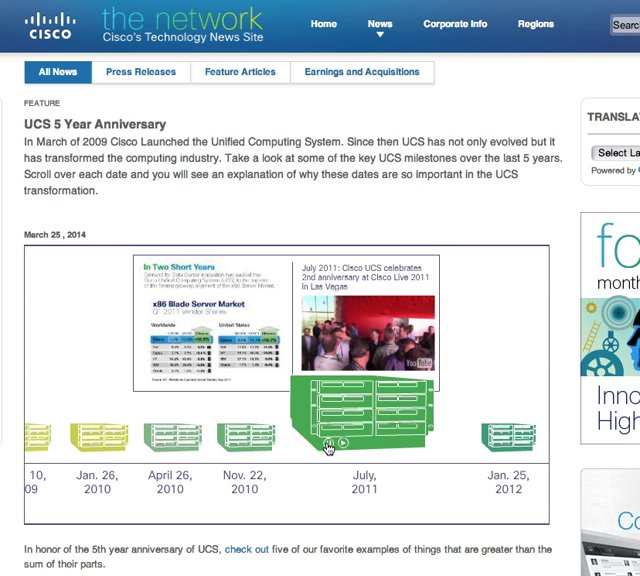Click the 'Jan. 25, 2012' date label

[x=509, y=482]
